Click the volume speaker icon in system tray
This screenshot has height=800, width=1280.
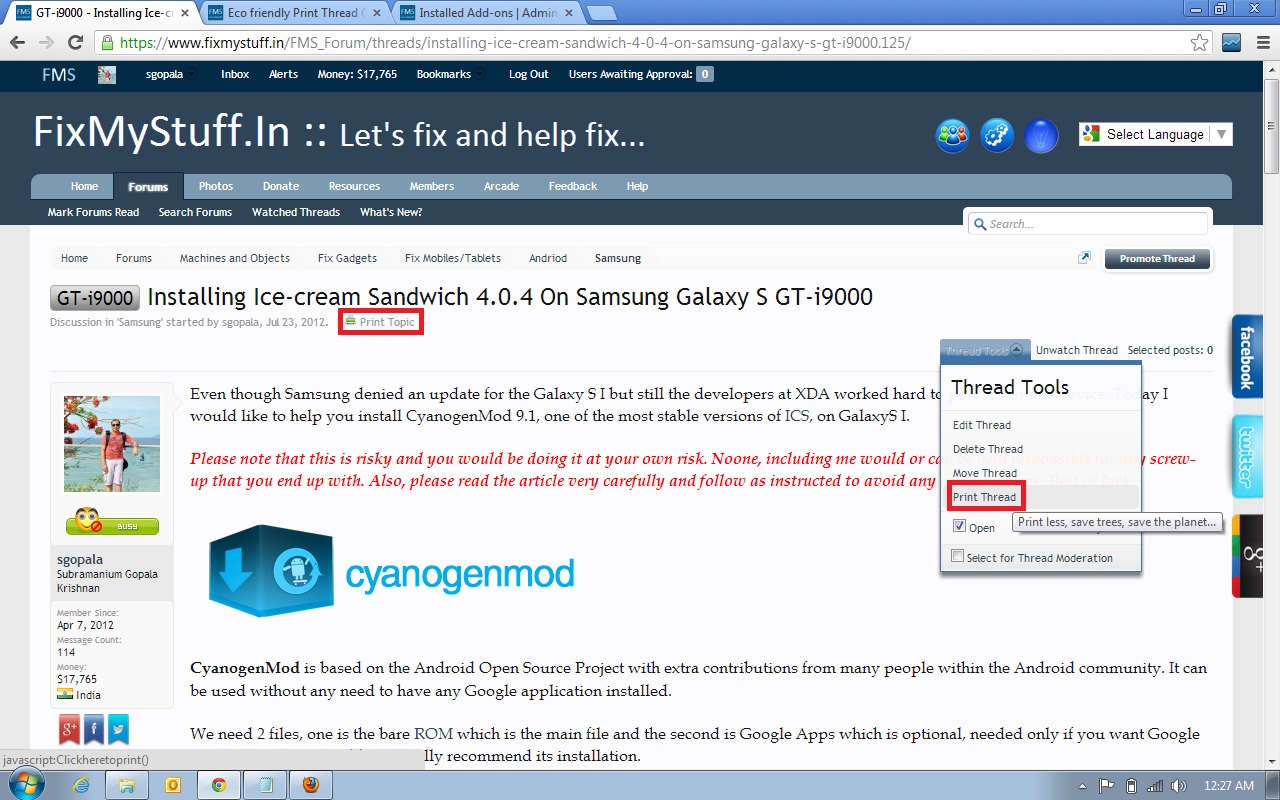point(1180,786)
